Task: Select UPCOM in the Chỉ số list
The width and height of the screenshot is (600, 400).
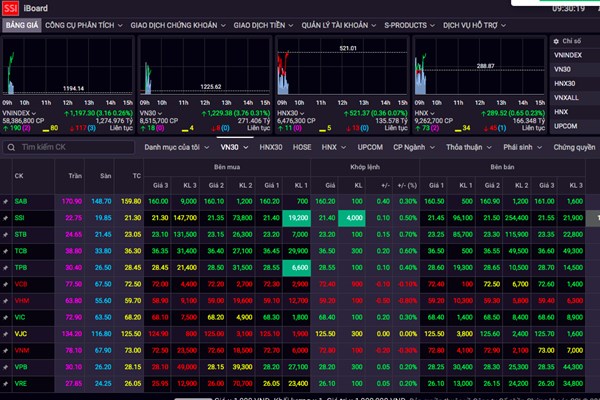Action: coord(565,125)
